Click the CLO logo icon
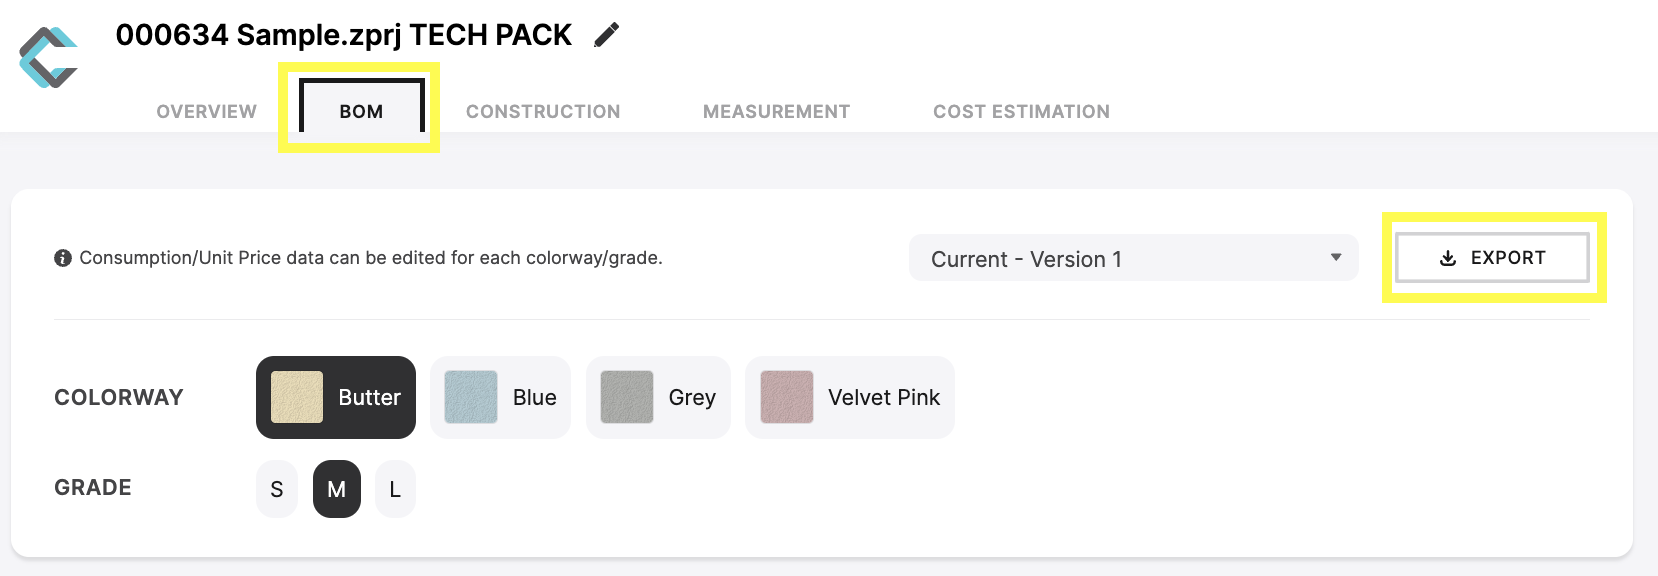 [49, 57]
